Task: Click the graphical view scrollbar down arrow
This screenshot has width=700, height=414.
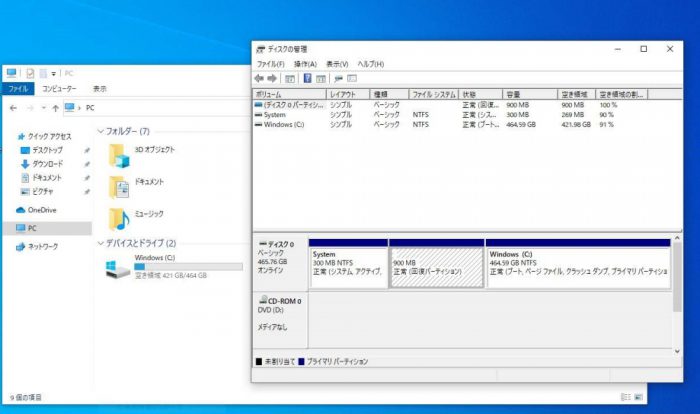Action: [x=677, y=351]
